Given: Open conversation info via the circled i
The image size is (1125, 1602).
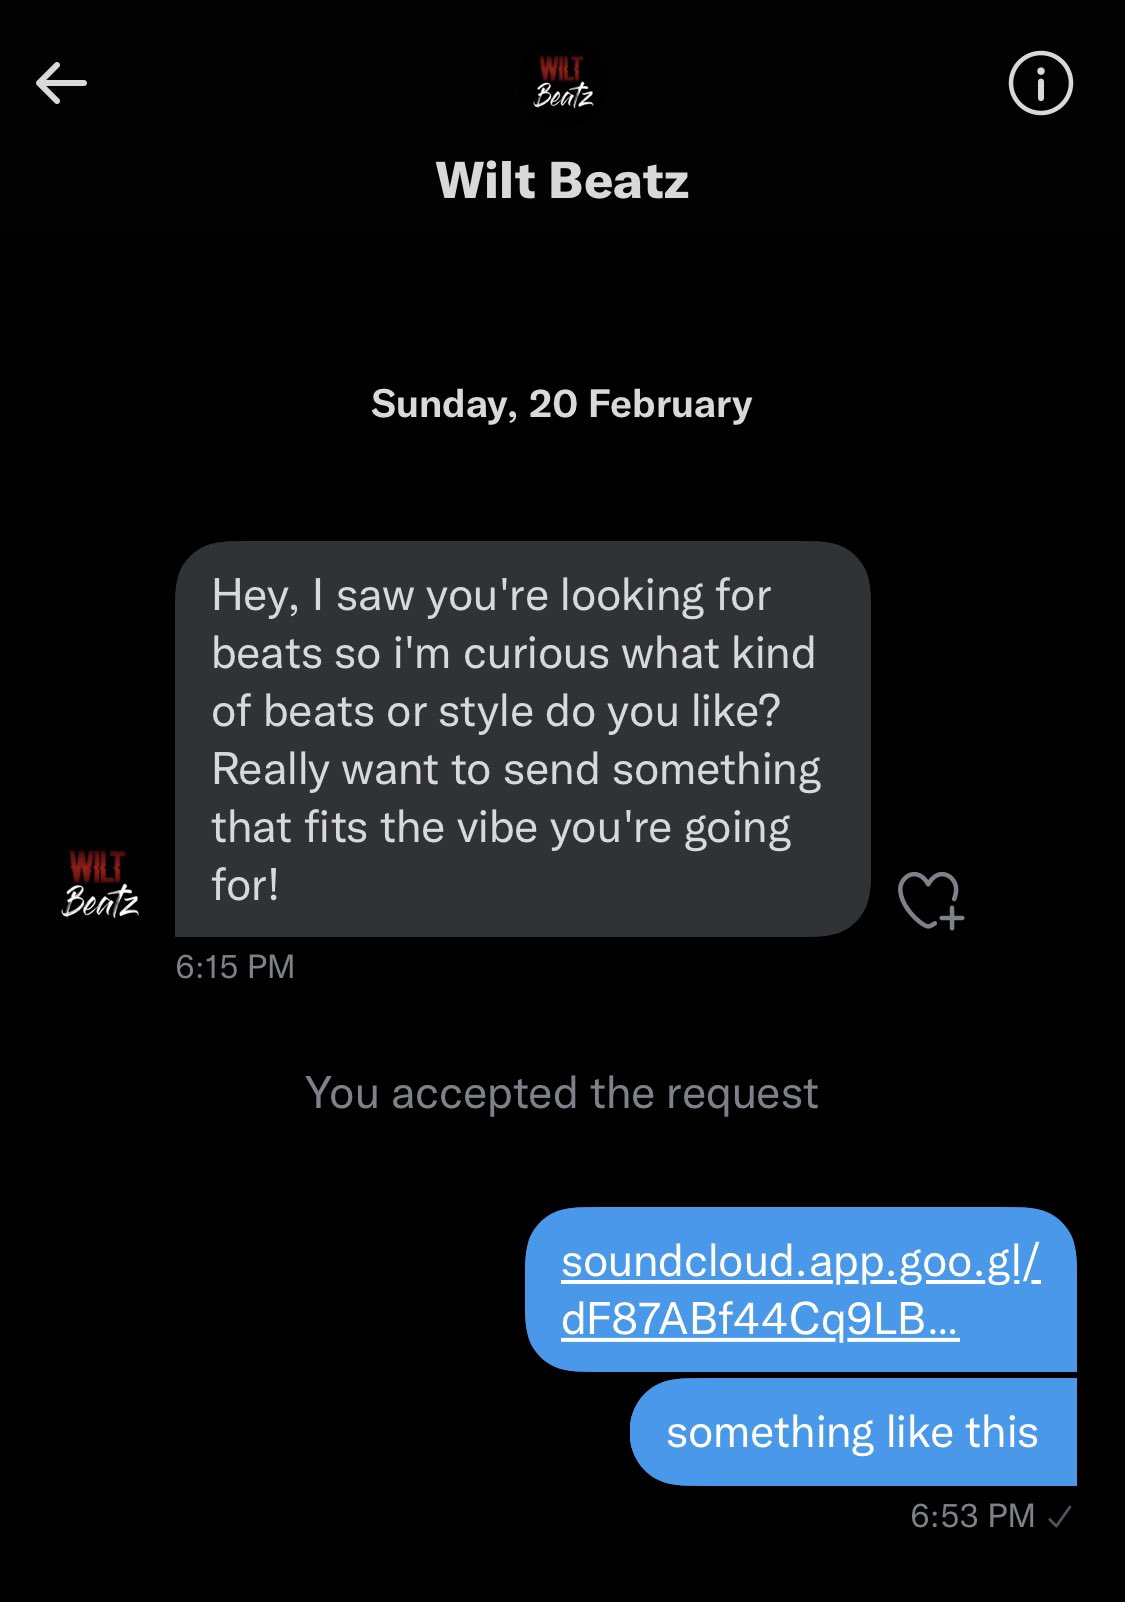Looking at the screenshot, I should [1040, 83].
